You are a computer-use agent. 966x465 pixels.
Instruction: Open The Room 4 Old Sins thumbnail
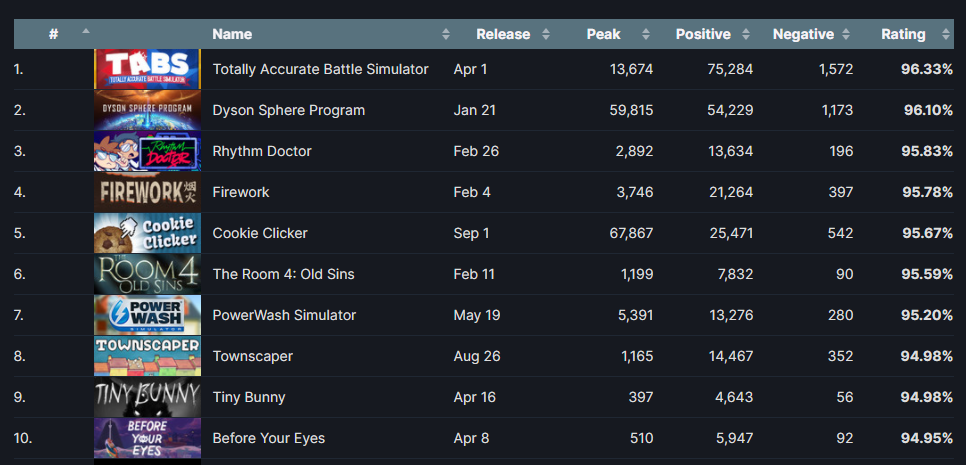(147, 274)
